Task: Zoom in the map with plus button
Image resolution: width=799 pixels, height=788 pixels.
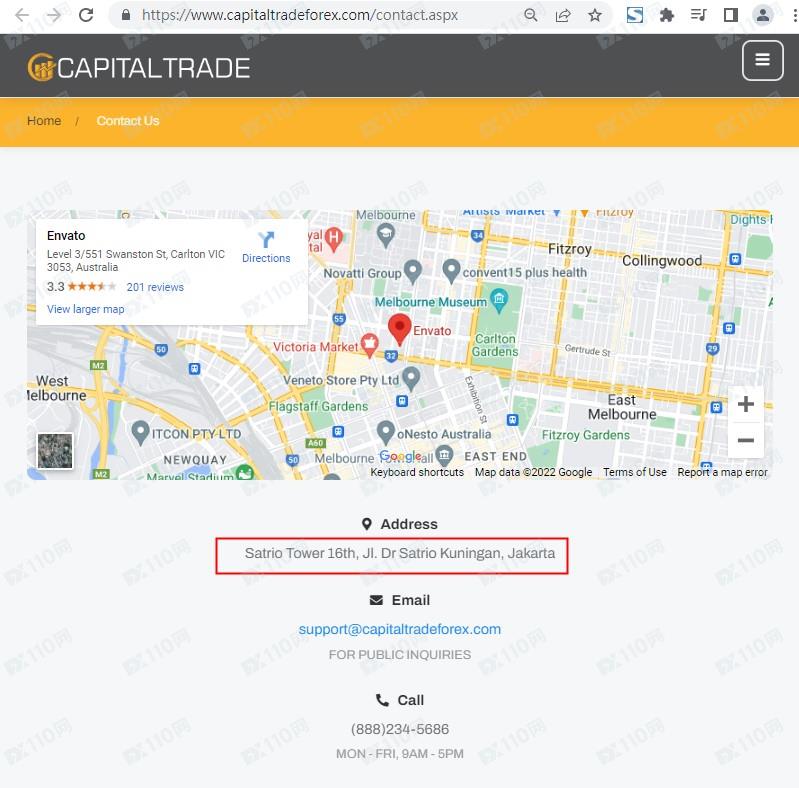Action: pyautogui.click(x=745, y=404)
